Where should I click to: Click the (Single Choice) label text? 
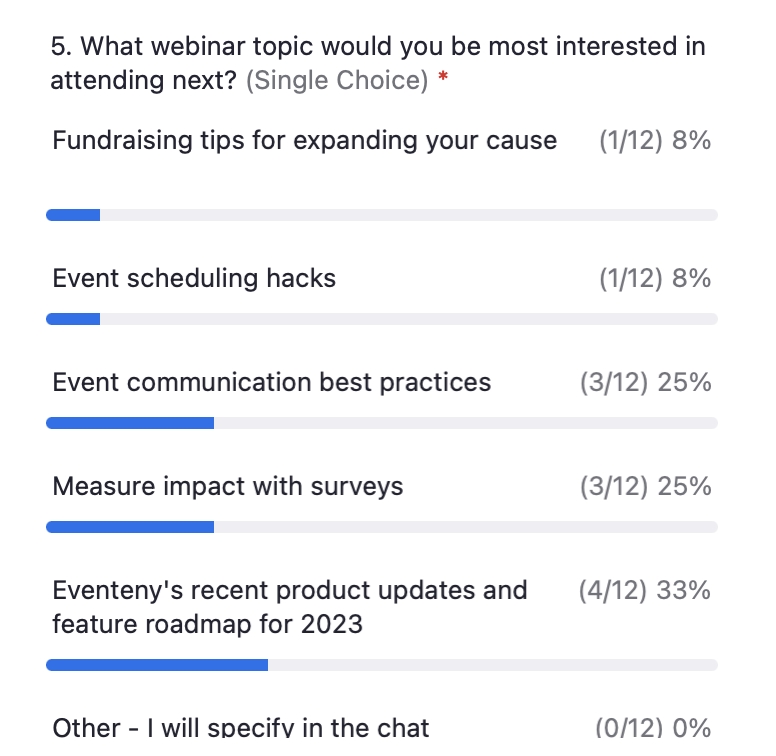[x=337, y=80]
